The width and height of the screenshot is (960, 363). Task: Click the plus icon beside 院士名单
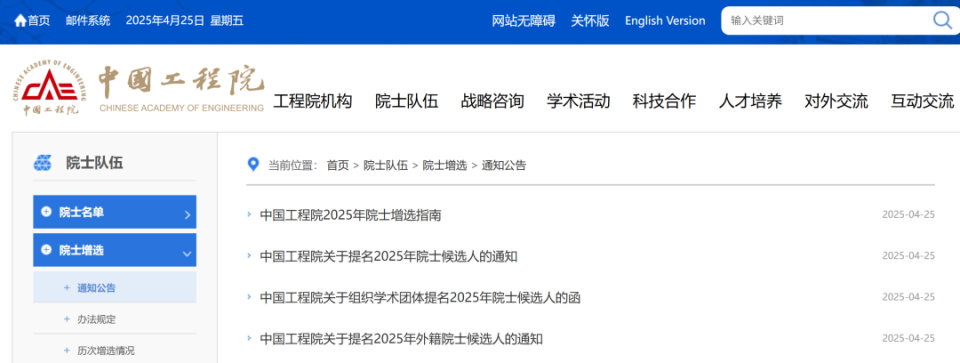click(x=46, y=212)
